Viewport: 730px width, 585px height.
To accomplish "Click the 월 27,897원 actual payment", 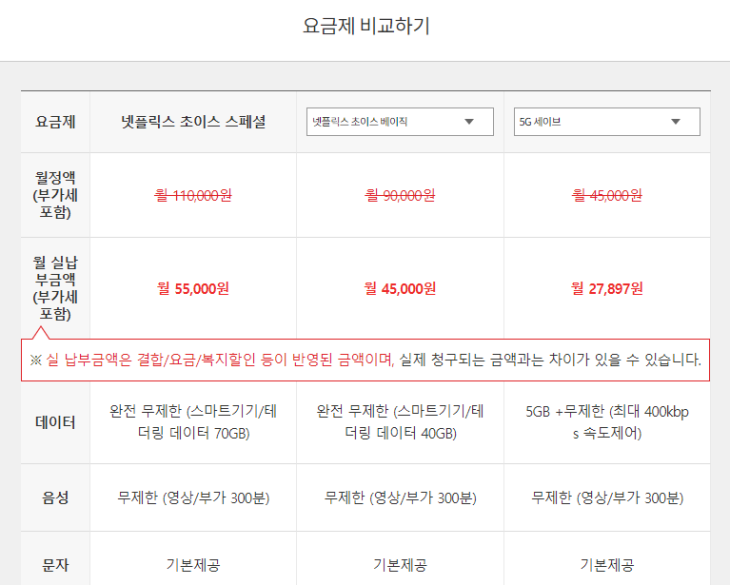I will coord(607,289).
